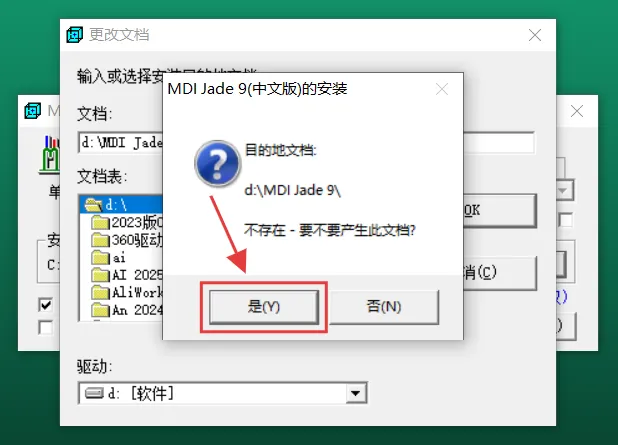Choose the 360驱动 folder icon
The image size is (618, 445).
point(100,240)
